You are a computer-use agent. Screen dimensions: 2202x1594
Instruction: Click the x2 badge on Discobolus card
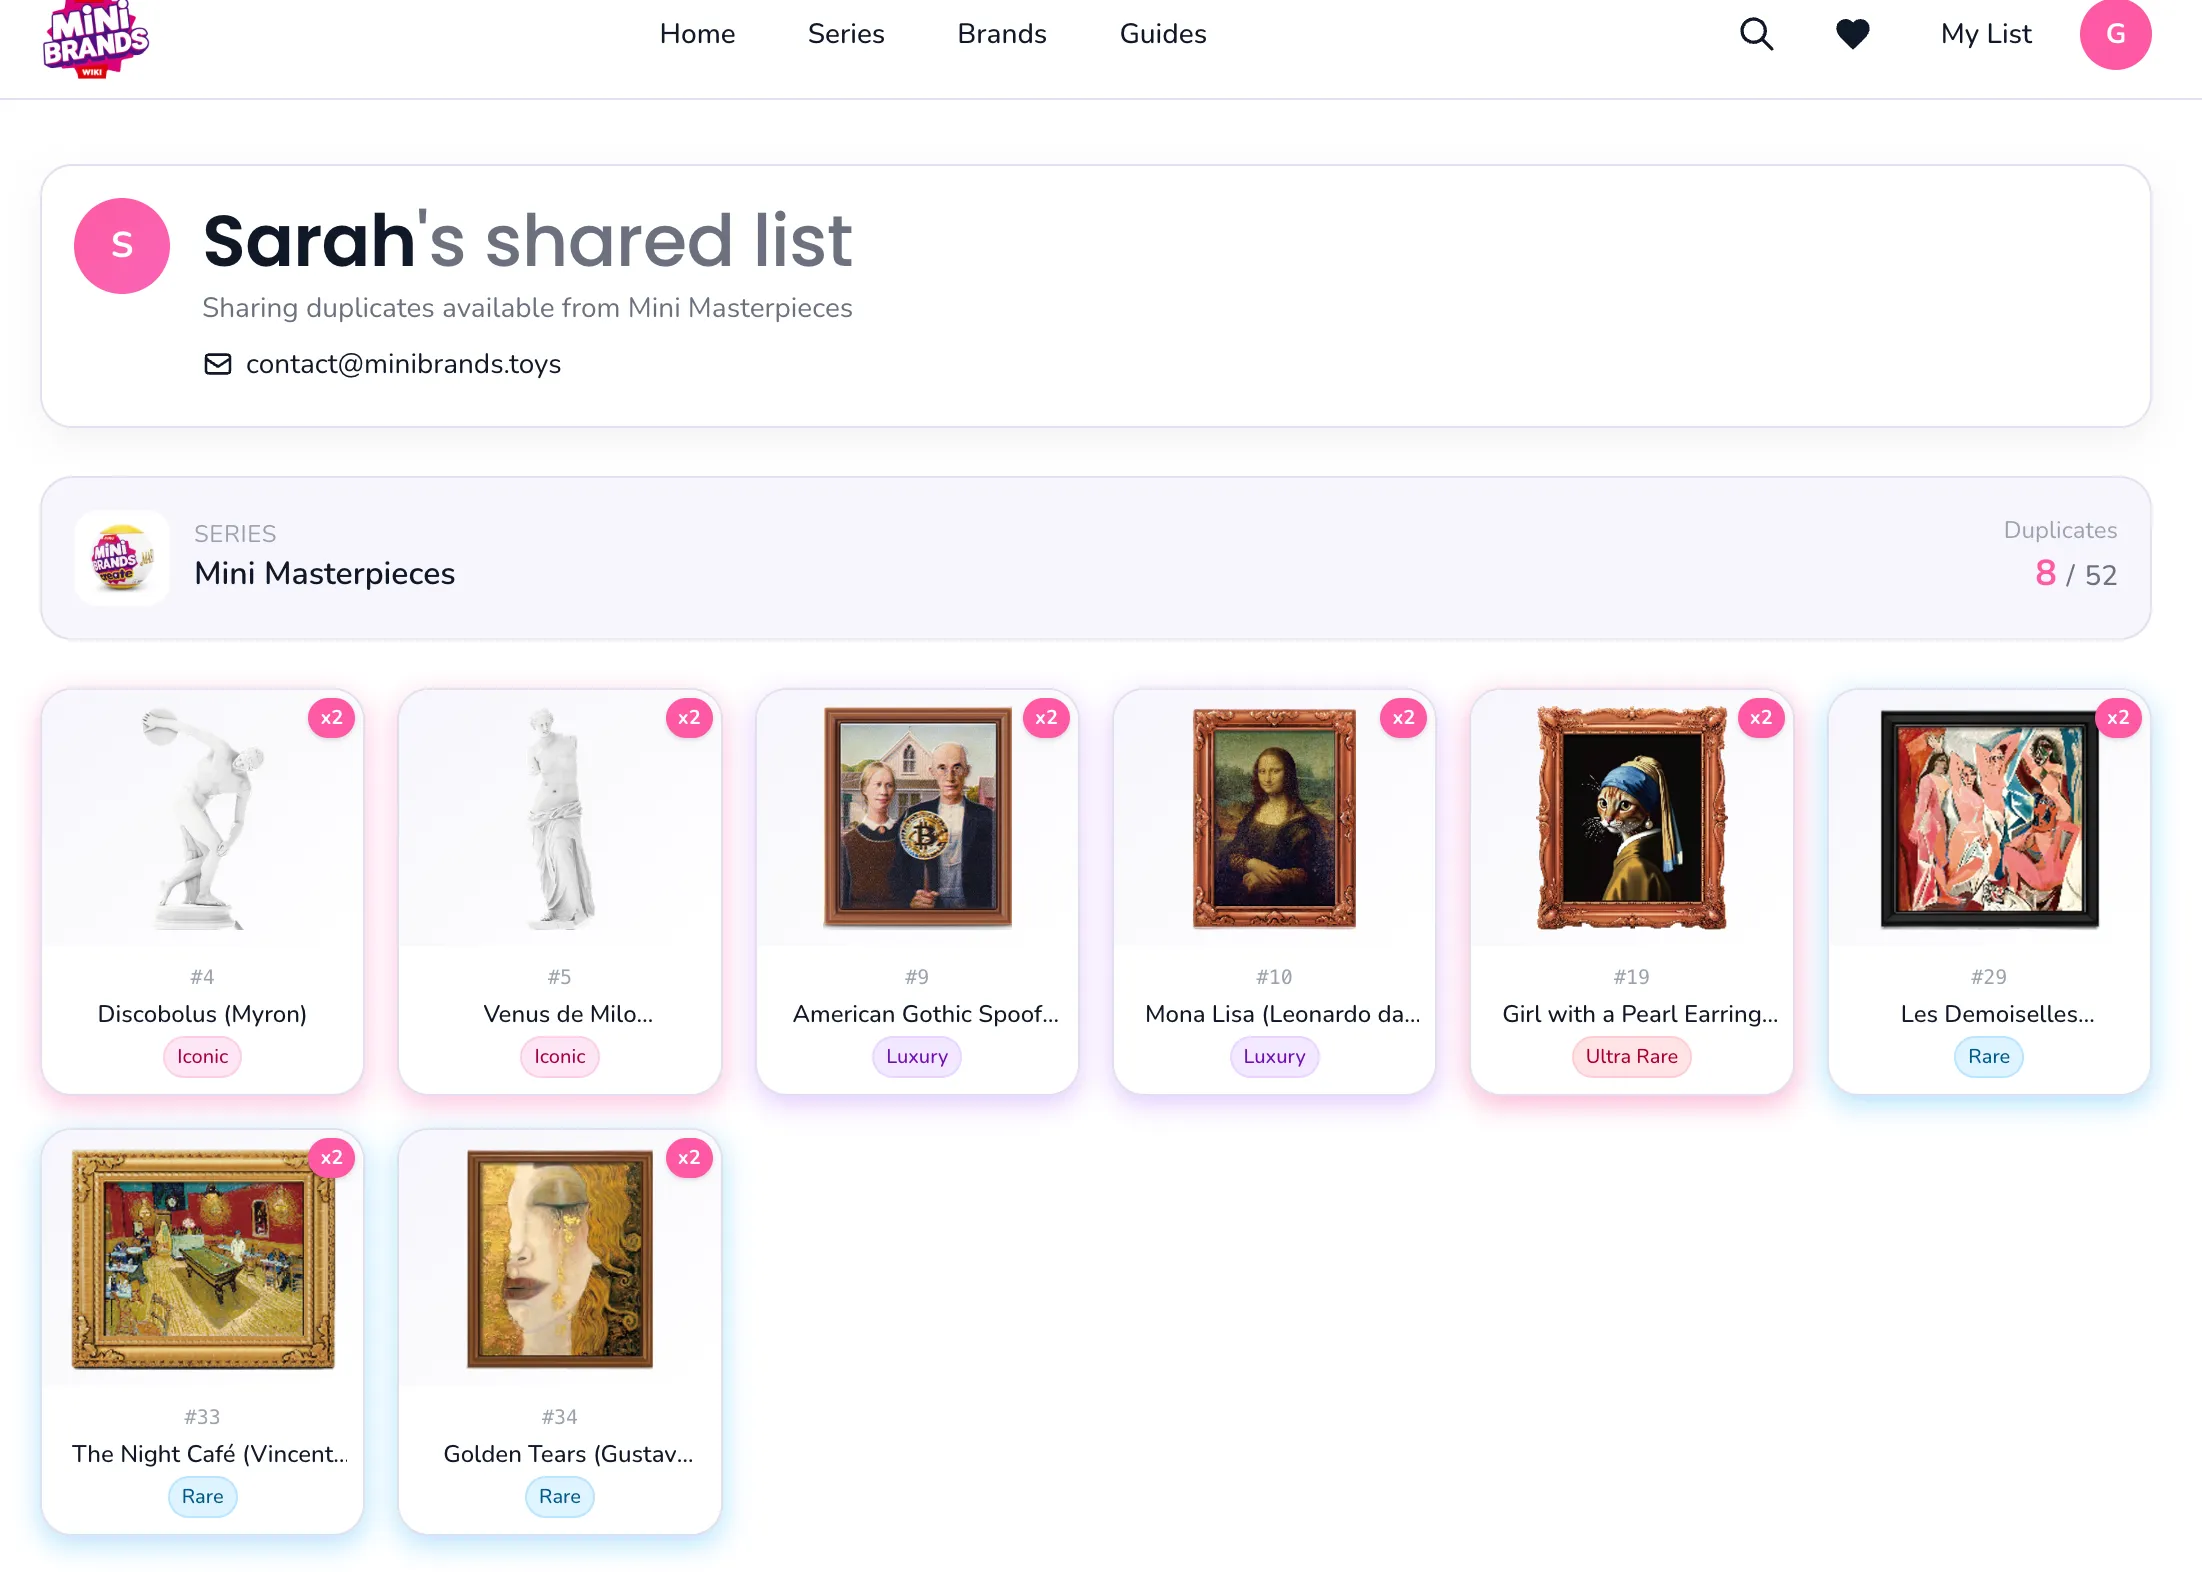pos(331,717)
